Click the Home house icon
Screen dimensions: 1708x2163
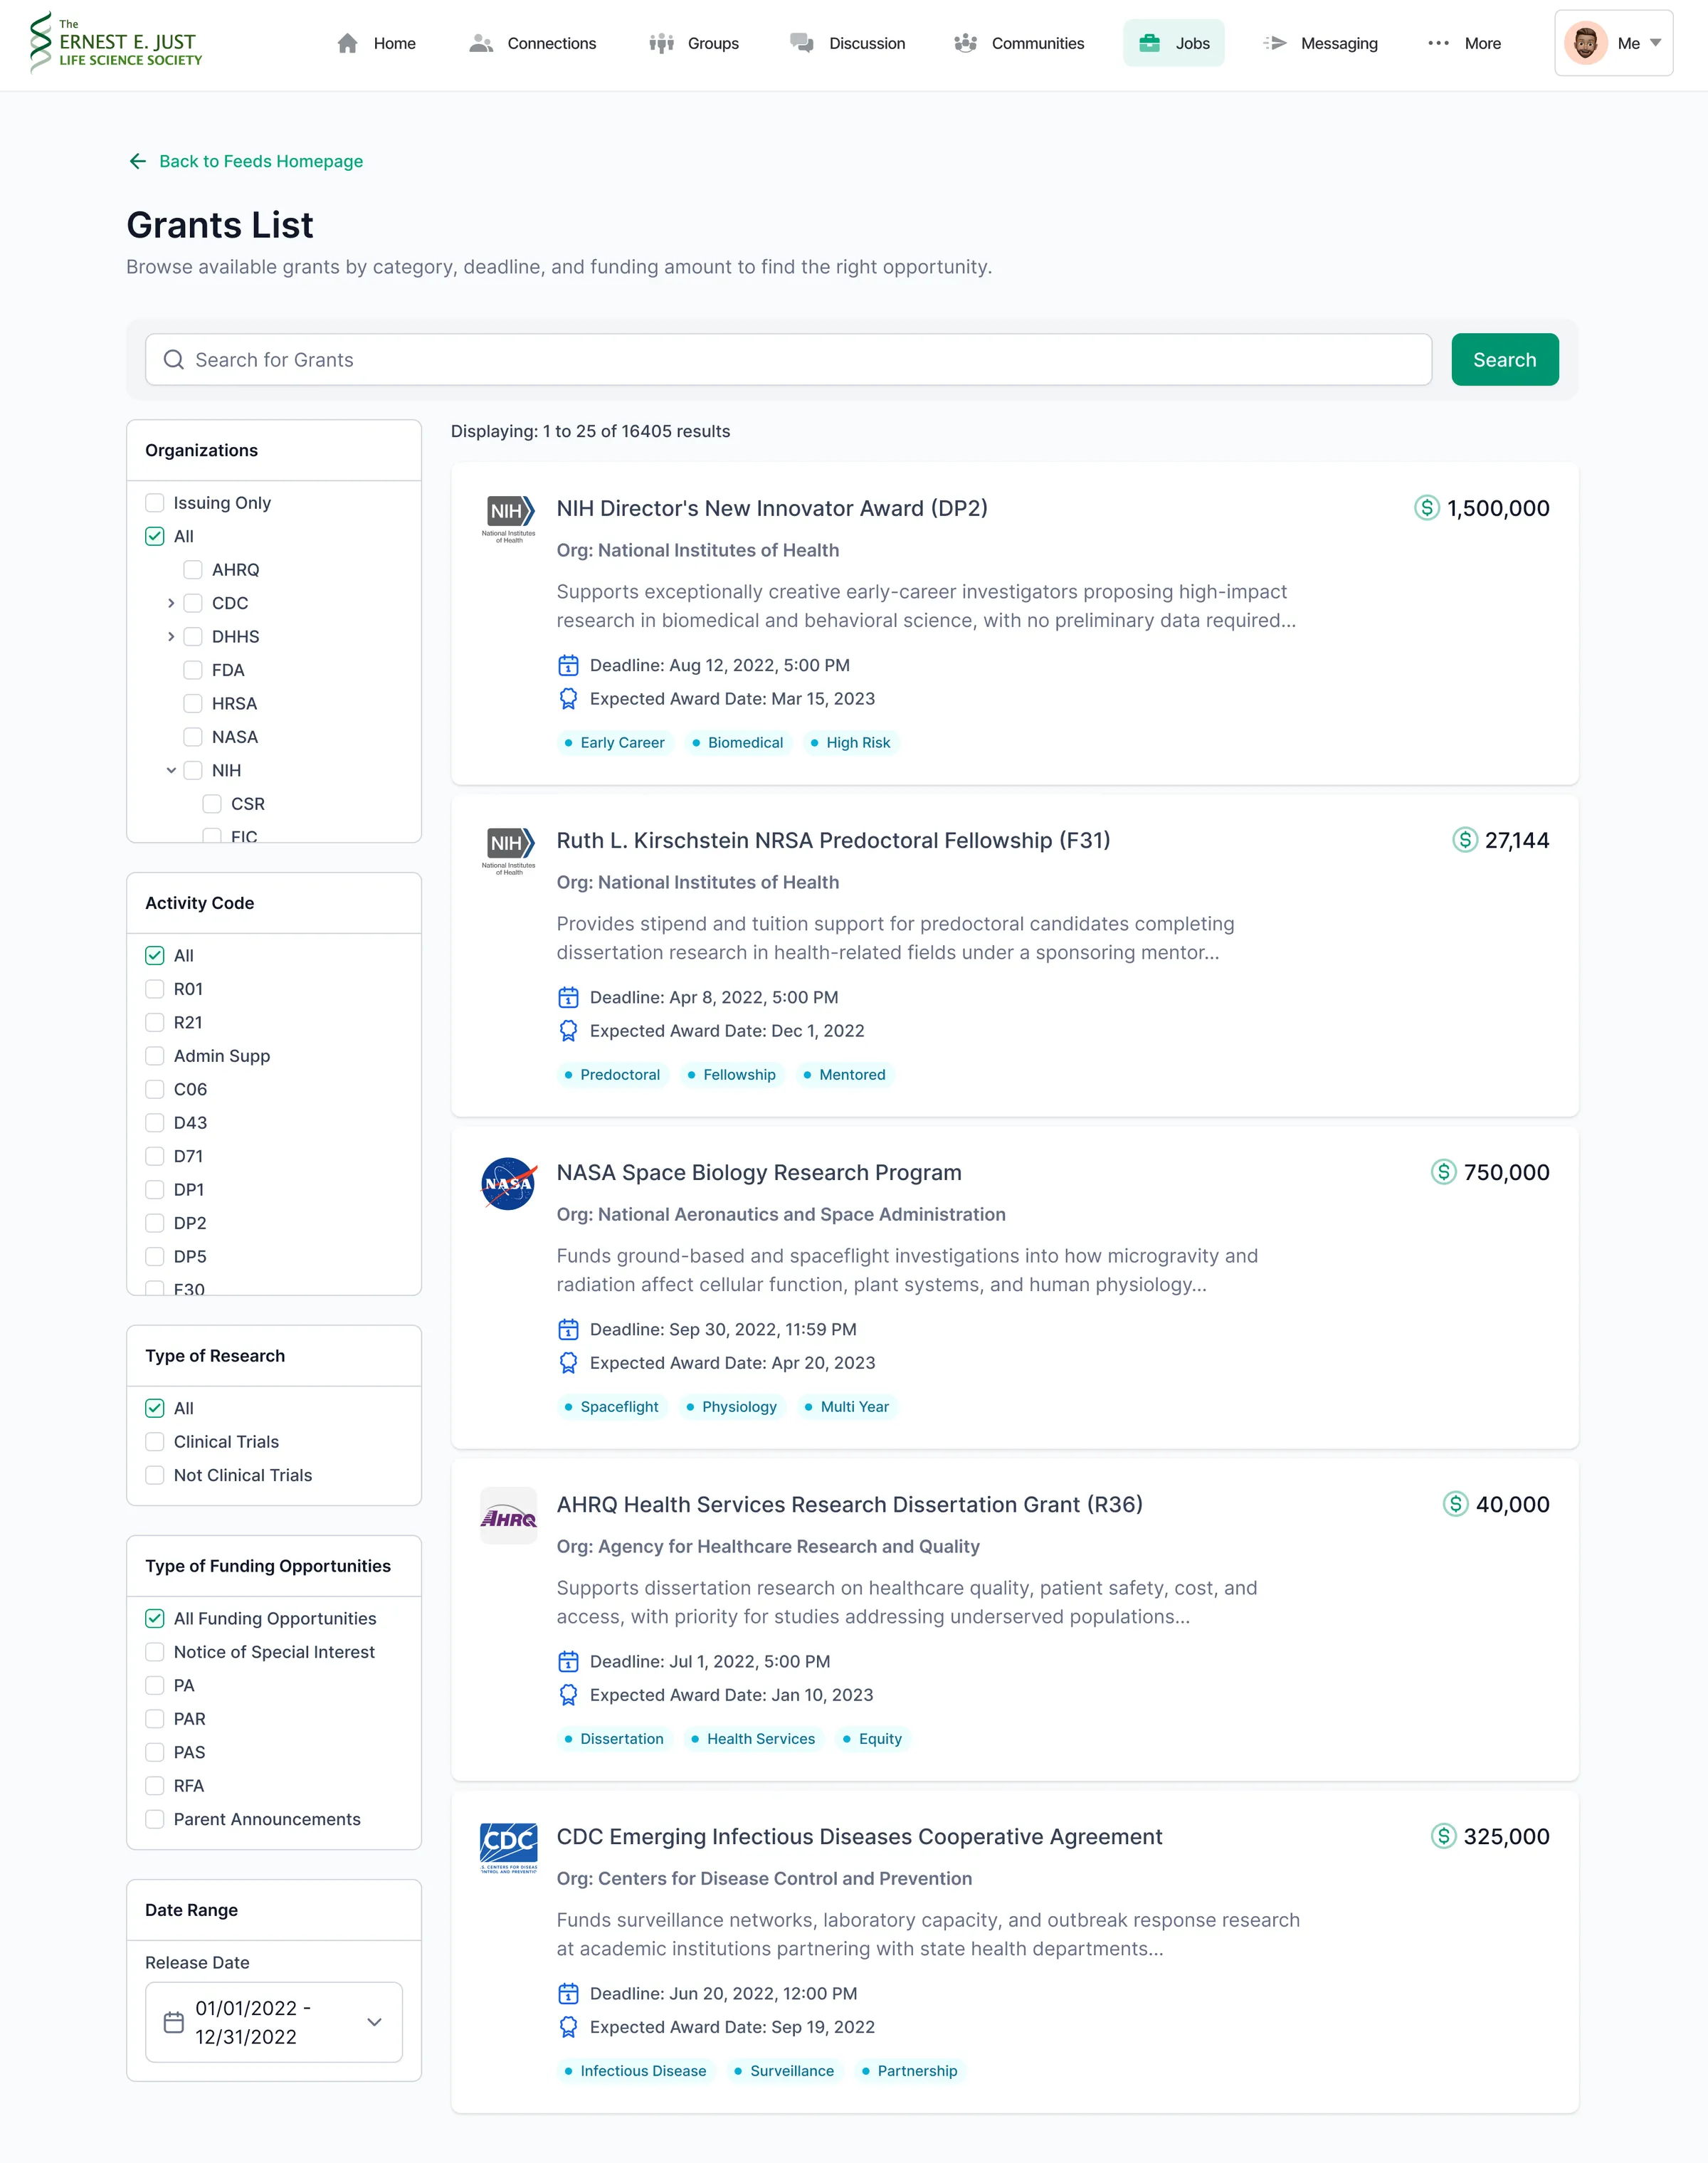pyautogui.click(x=348, y=43)
